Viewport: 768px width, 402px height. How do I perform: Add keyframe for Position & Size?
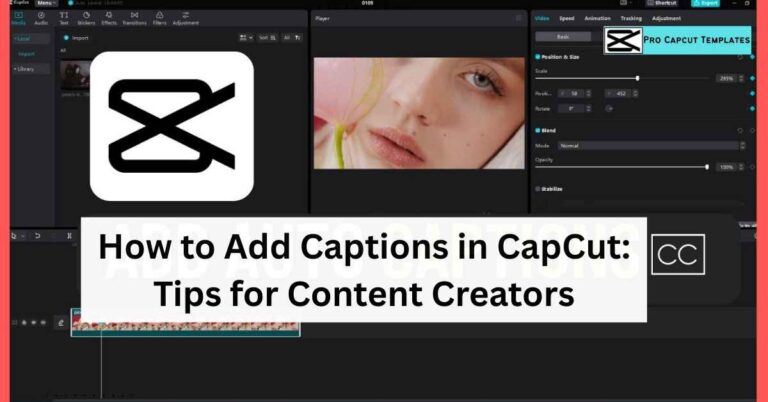click(752, 57)
